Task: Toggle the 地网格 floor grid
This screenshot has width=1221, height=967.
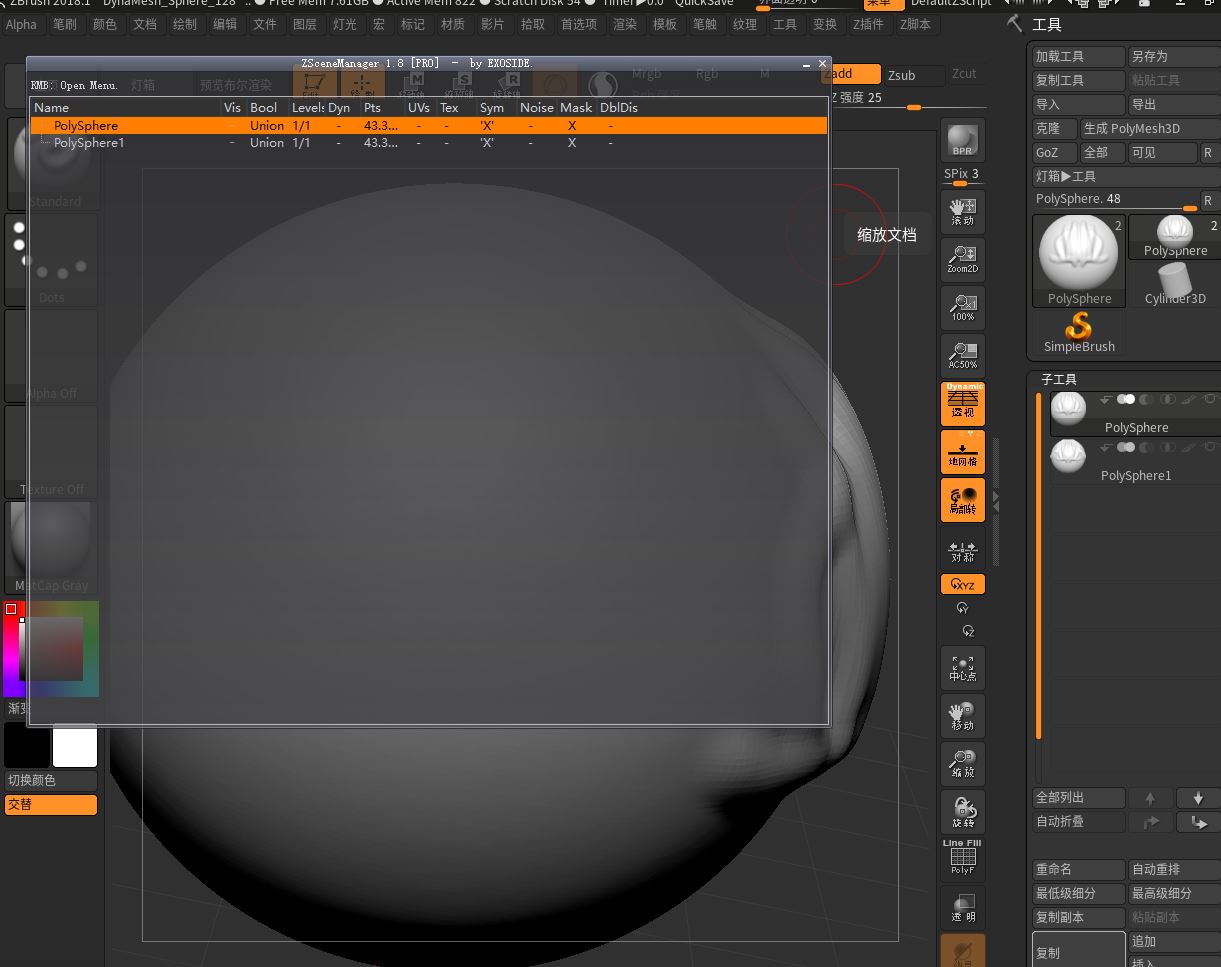Action: [x=962, y=452]
